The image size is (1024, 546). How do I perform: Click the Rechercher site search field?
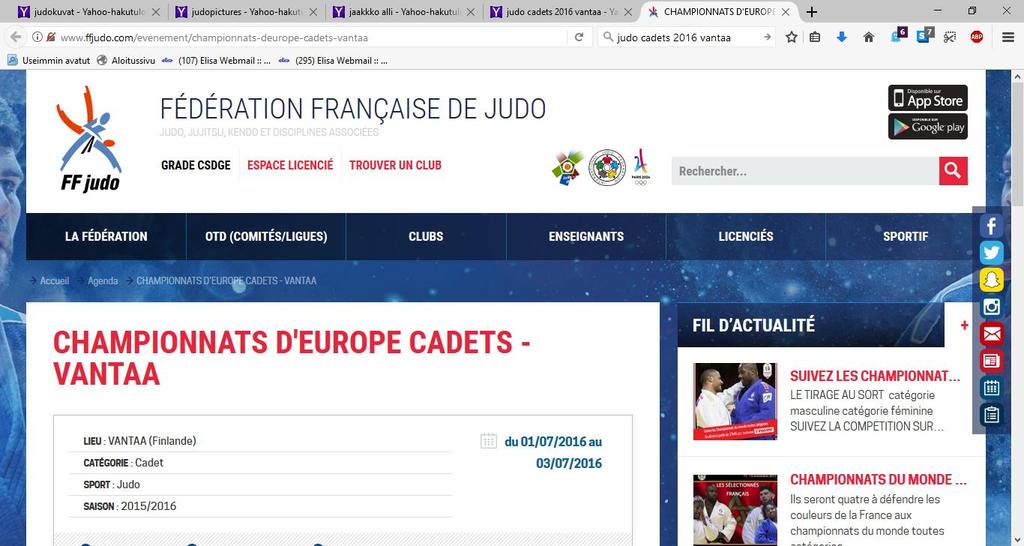pyautogui.click(x=805, y=171)
